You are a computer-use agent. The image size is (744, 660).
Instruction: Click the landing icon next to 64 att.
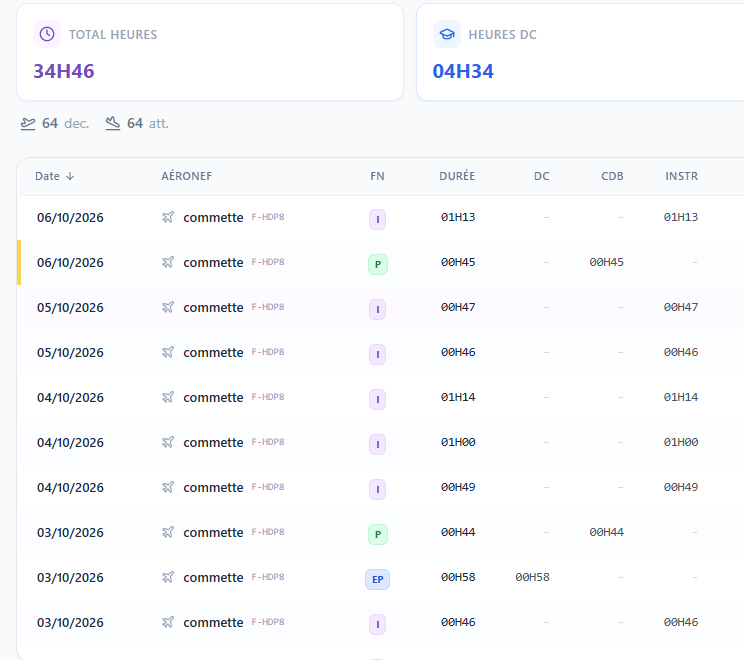(x=112, y=123)
